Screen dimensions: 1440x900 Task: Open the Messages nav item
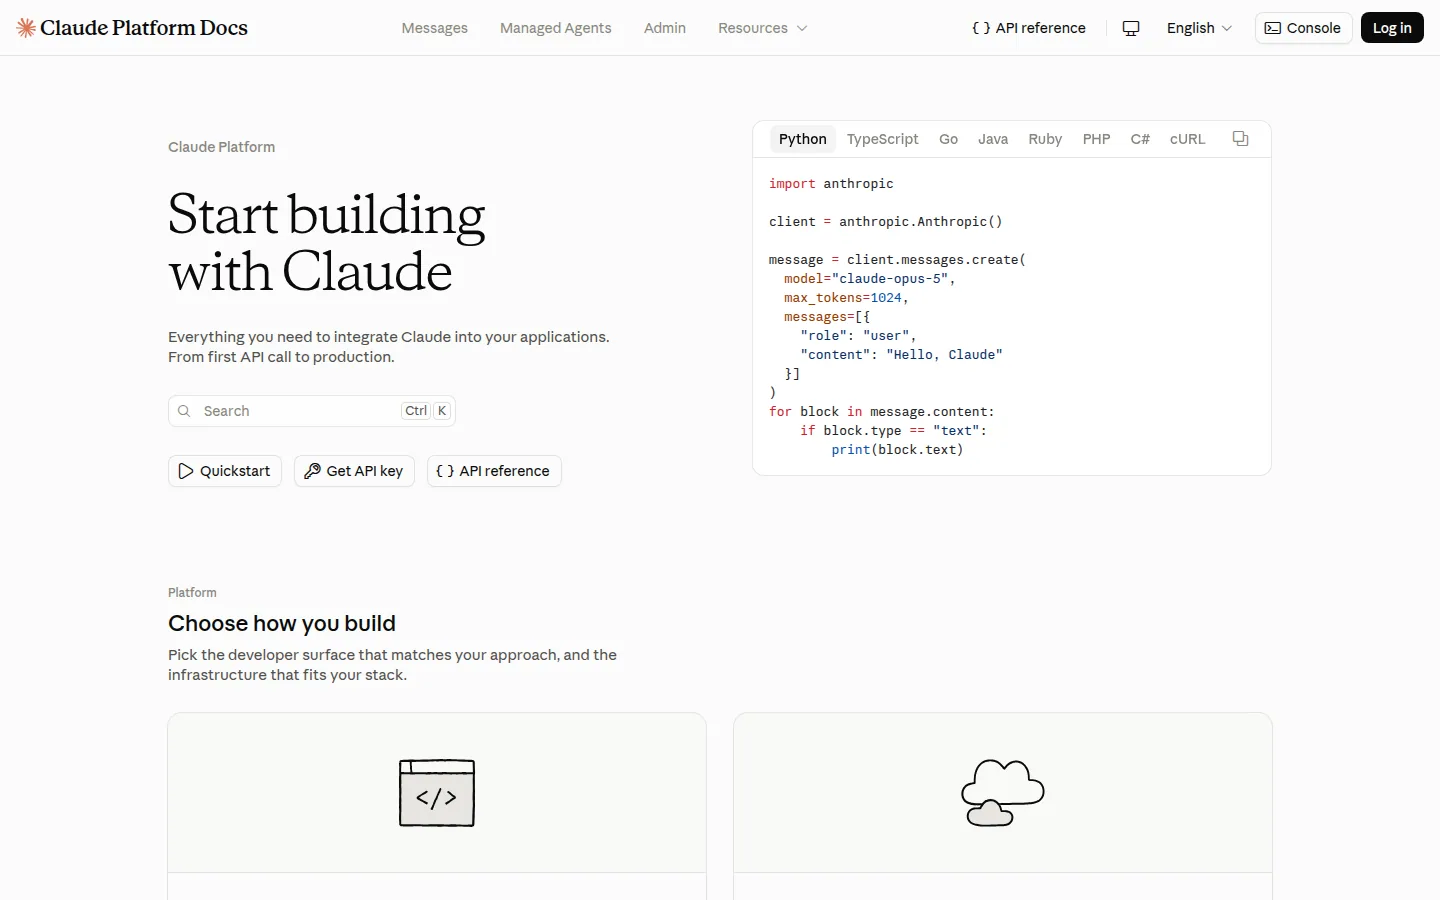(434, 28)
